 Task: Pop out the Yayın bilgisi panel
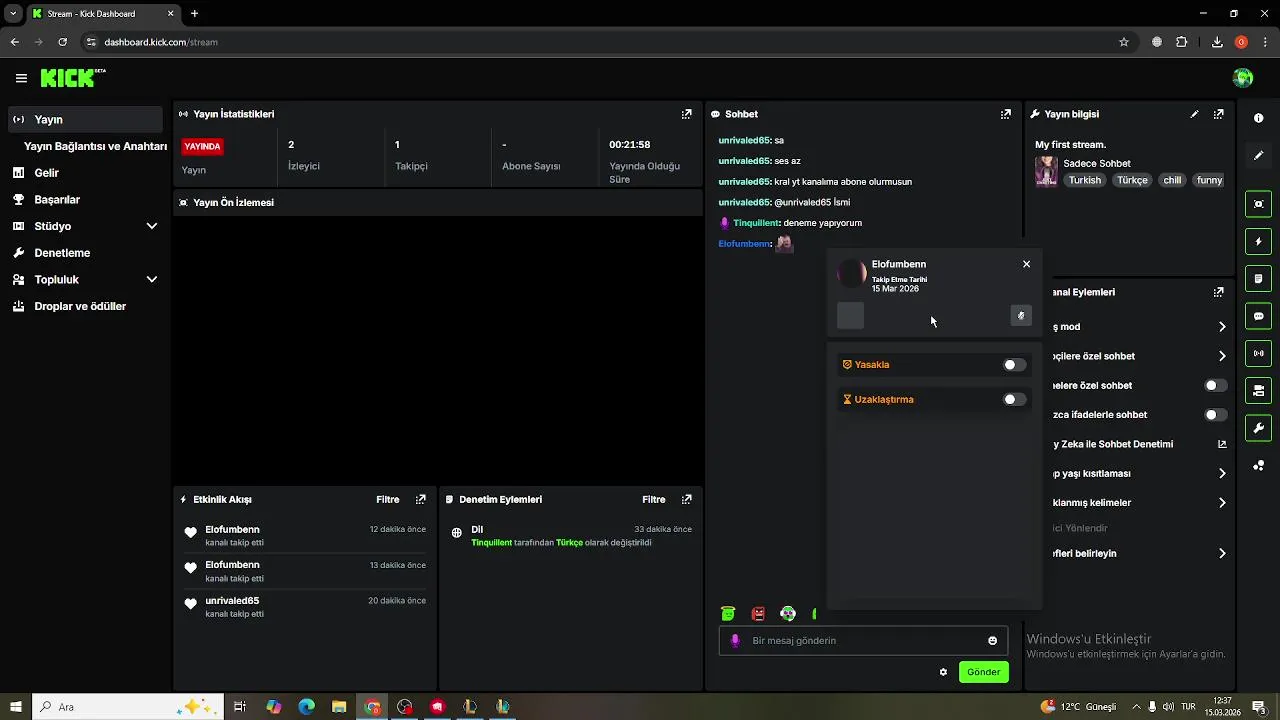pos(1218,114)
